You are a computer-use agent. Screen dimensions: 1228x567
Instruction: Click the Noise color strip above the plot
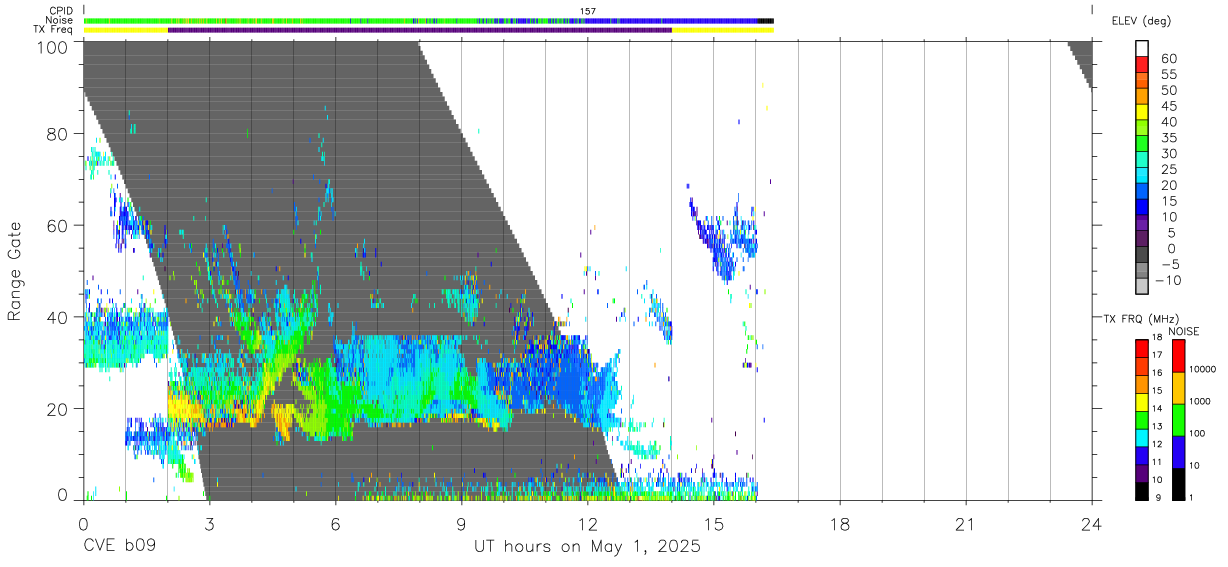point(428,20)
